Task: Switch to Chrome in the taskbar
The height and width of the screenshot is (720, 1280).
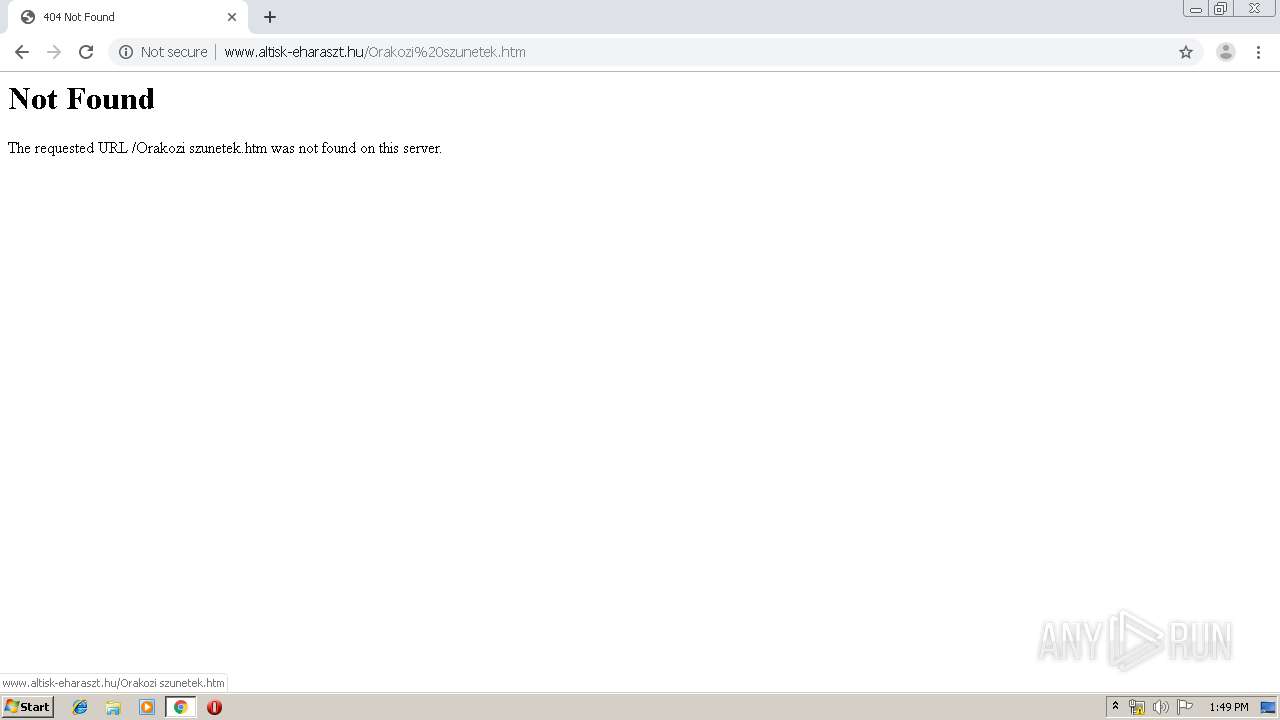Action: click(x=181, y=707)
